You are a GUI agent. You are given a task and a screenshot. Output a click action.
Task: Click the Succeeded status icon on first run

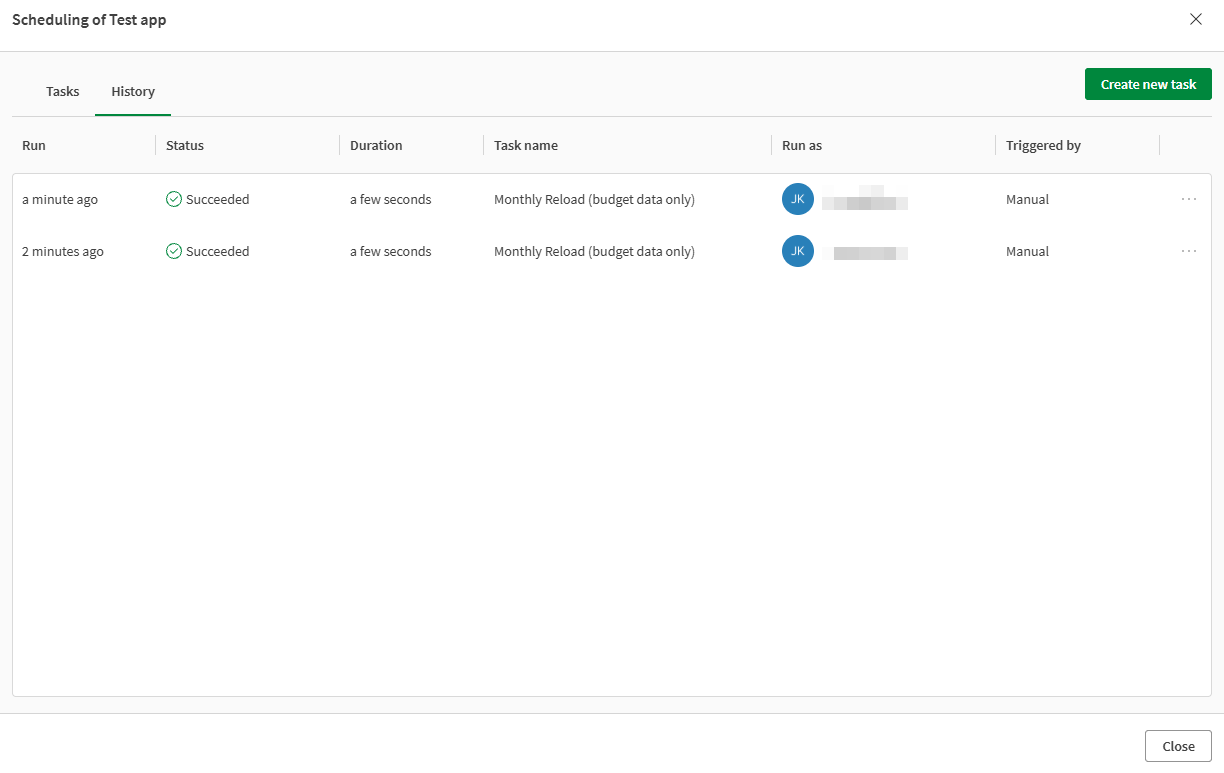173,199
